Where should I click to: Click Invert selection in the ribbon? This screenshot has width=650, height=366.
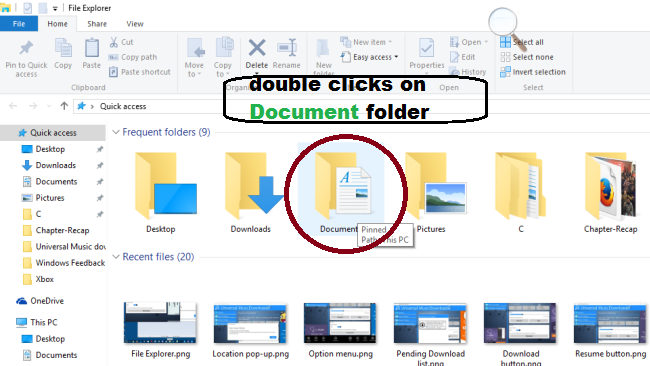(533, 72)
